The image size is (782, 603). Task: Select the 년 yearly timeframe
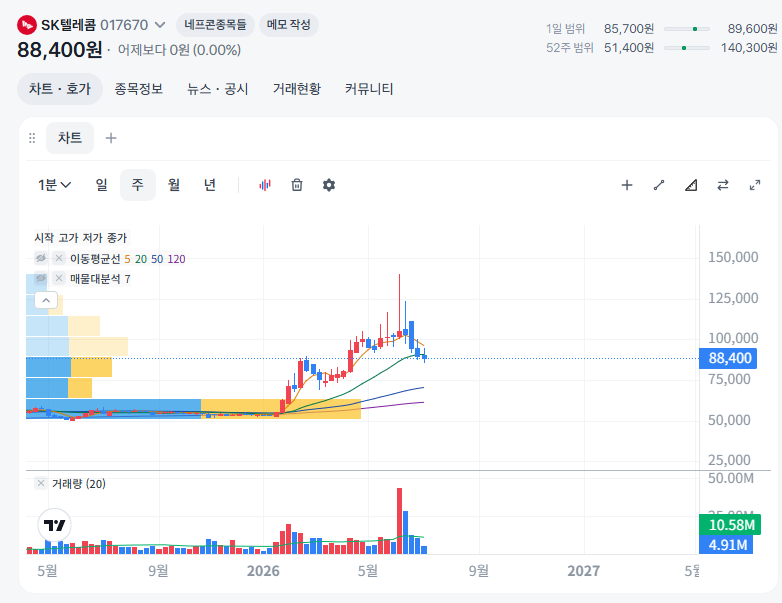(x=210, y=185)
